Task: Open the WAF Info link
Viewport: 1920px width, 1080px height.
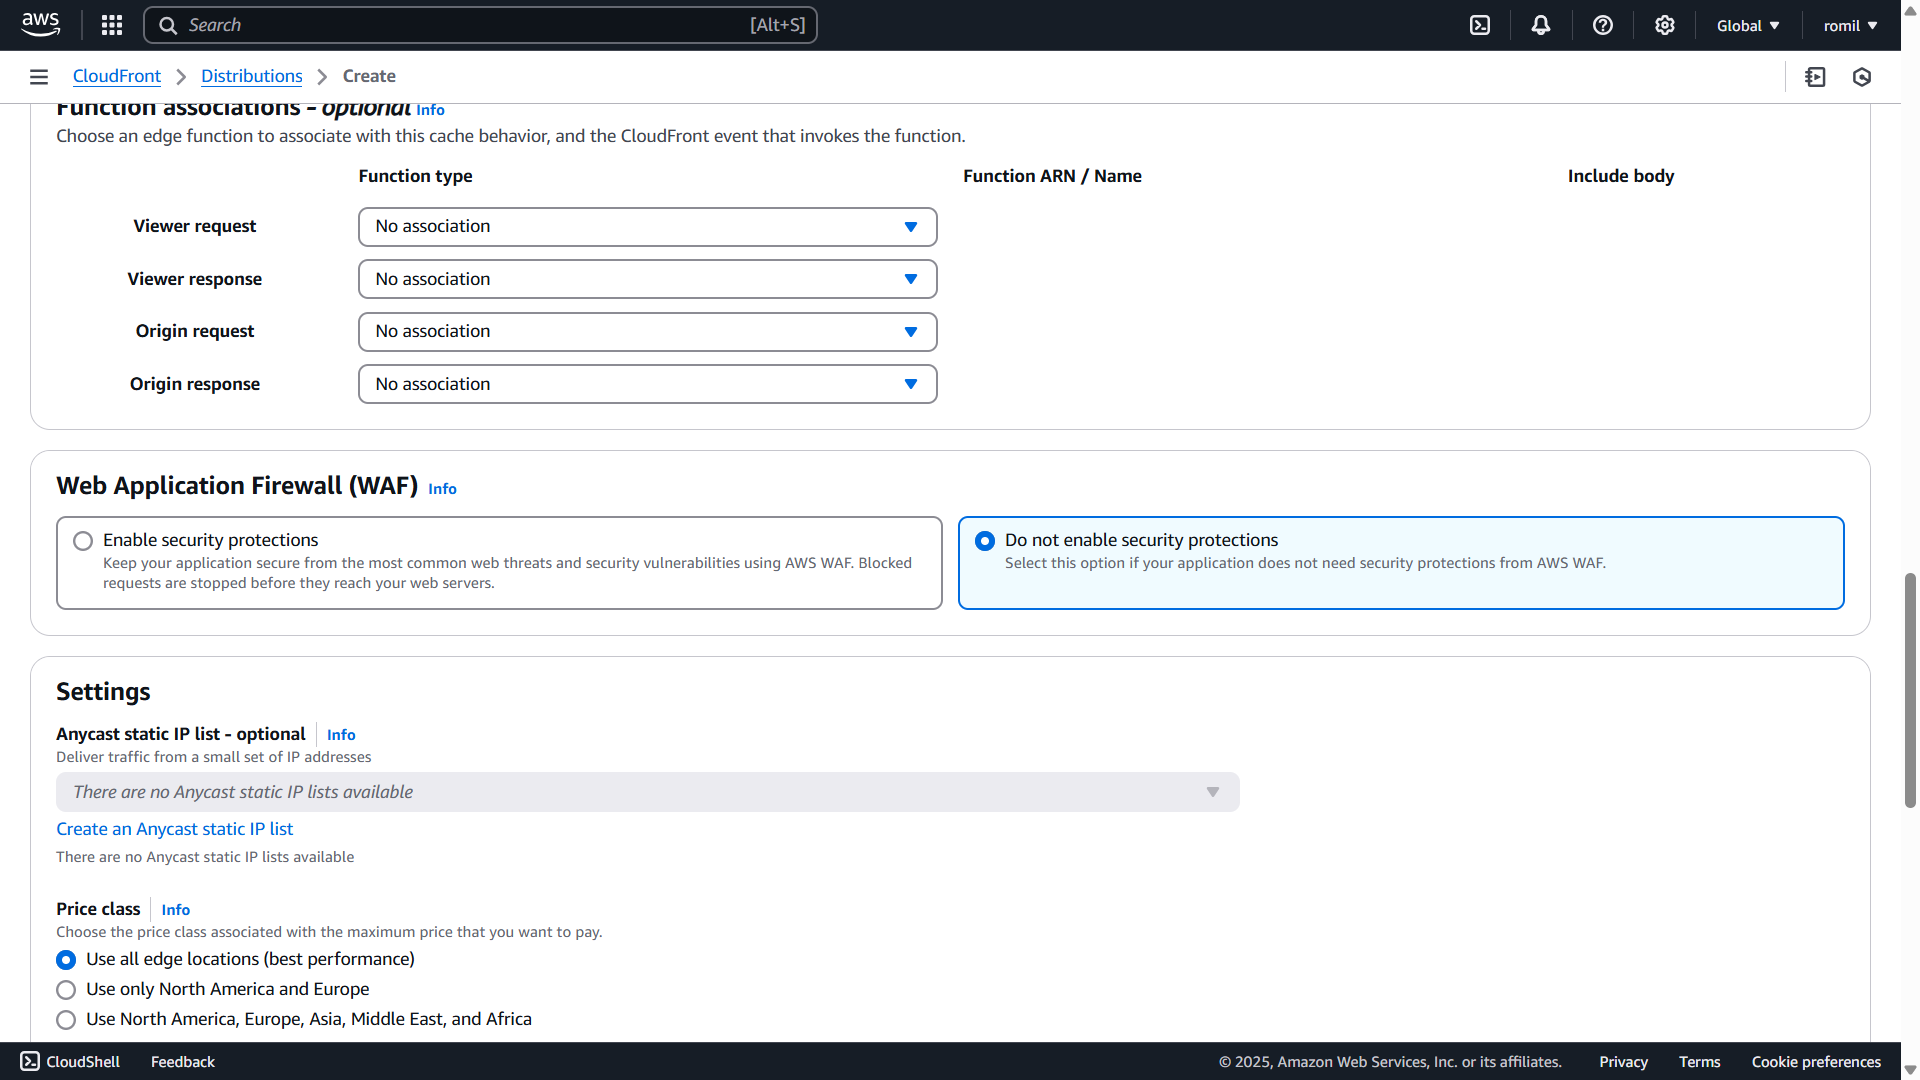Action: (442, 489)
